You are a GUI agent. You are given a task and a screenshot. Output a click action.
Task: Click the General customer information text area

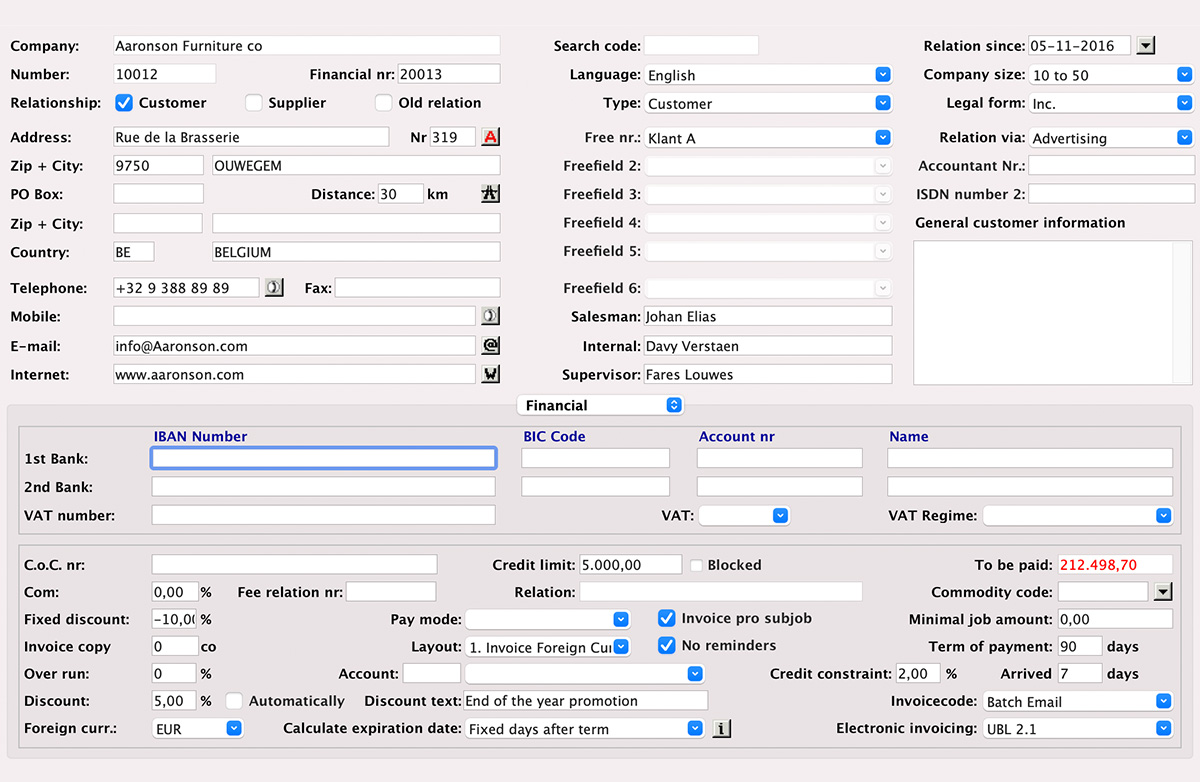[x=1053, y=312]
